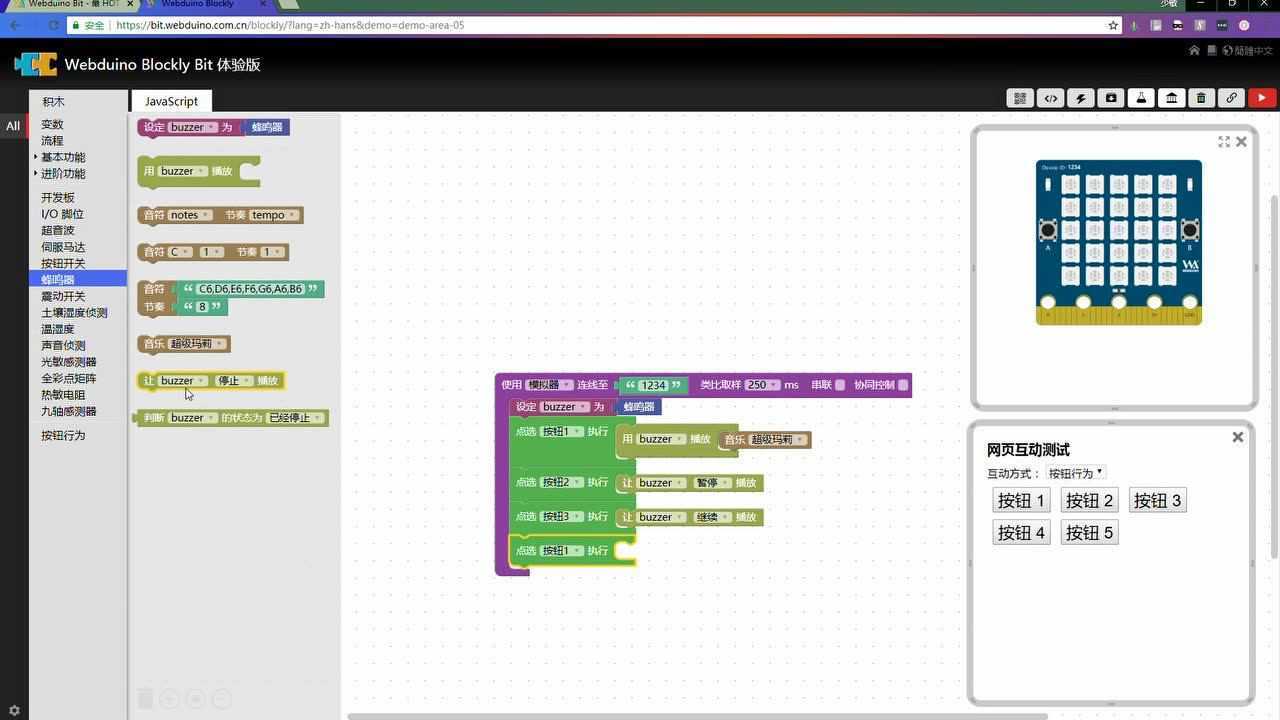Open the 停止 dropdown in the toolbox block
This screenshot has width=1280, height=720.
tap(235, 381)
